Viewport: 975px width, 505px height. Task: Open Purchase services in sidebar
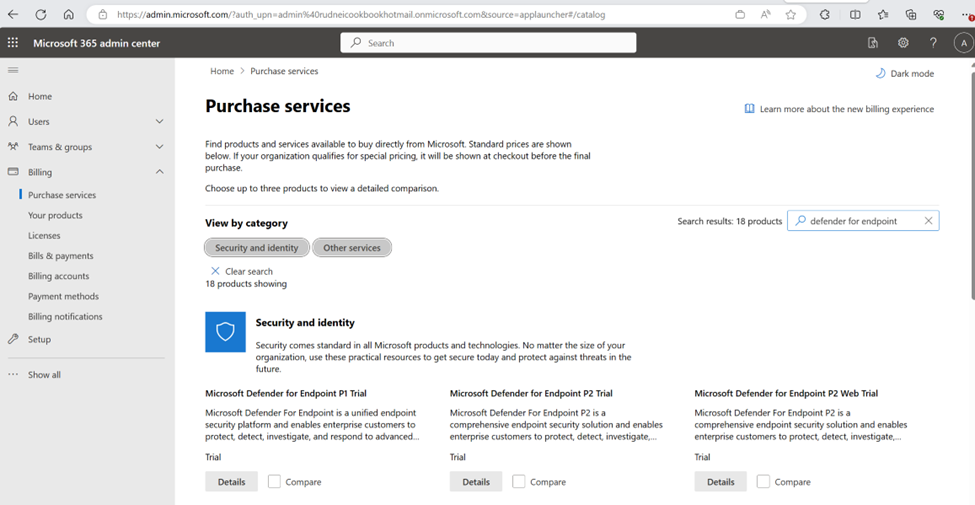click(62, 195)
